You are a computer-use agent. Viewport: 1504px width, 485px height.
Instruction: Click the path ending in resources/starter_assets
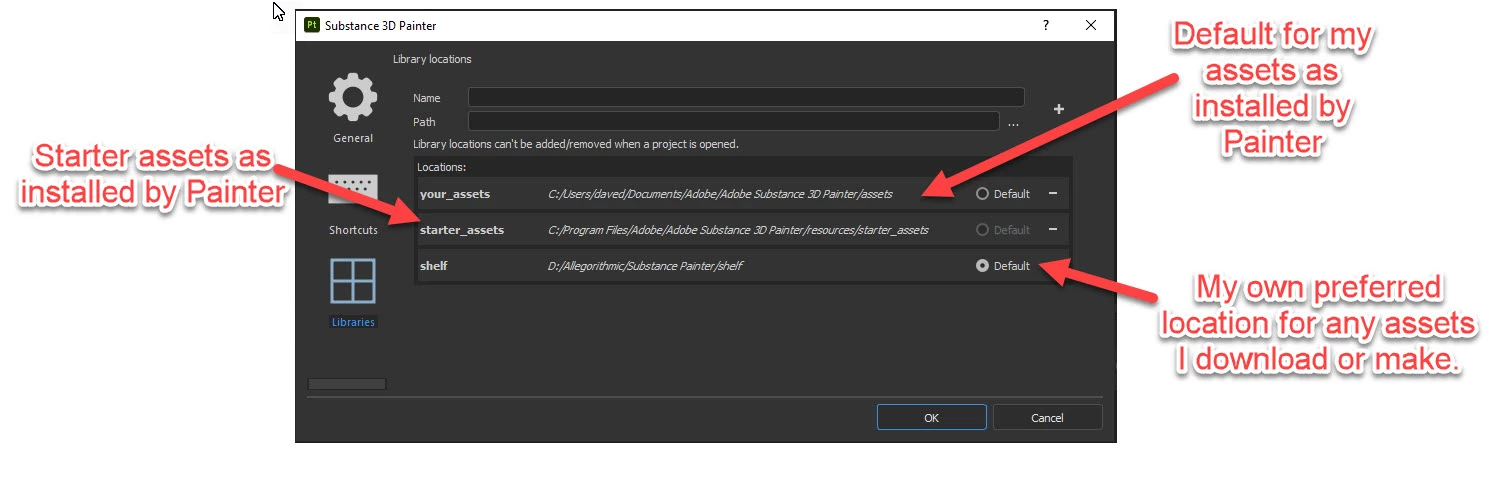tap(738, 230)
